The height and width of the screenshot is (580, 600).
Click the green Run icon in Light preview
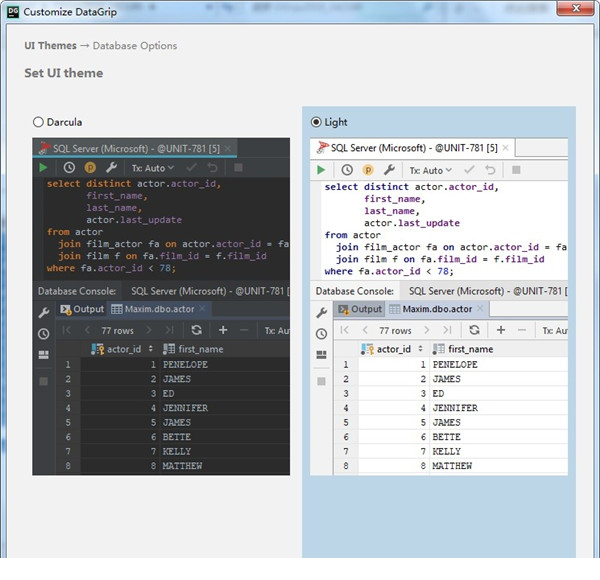click(321, 170)
